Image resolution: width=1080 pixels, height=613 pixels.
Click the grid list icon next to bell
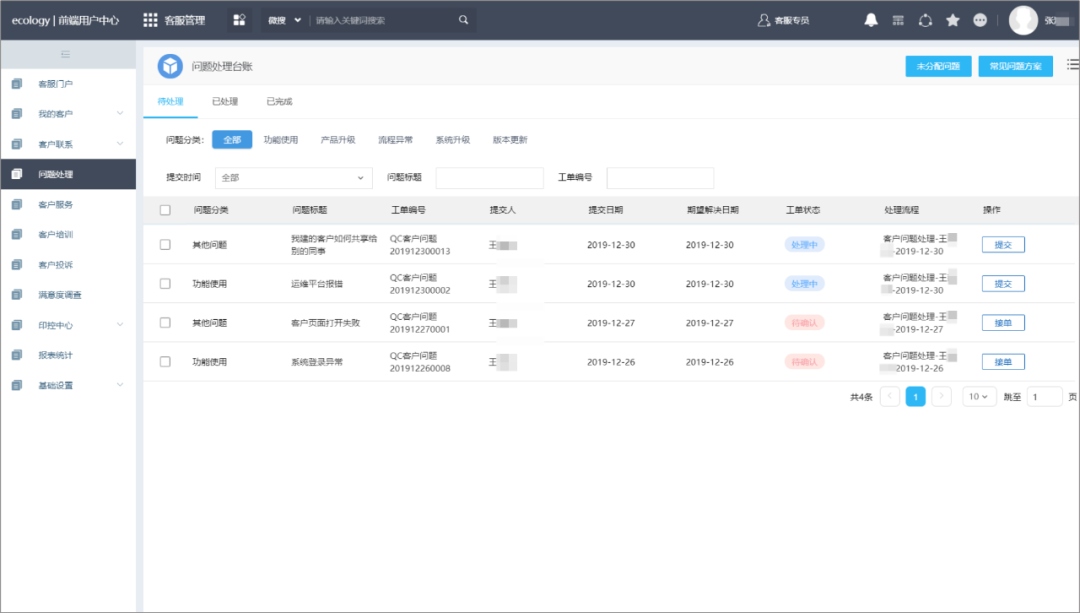(898, 20)
